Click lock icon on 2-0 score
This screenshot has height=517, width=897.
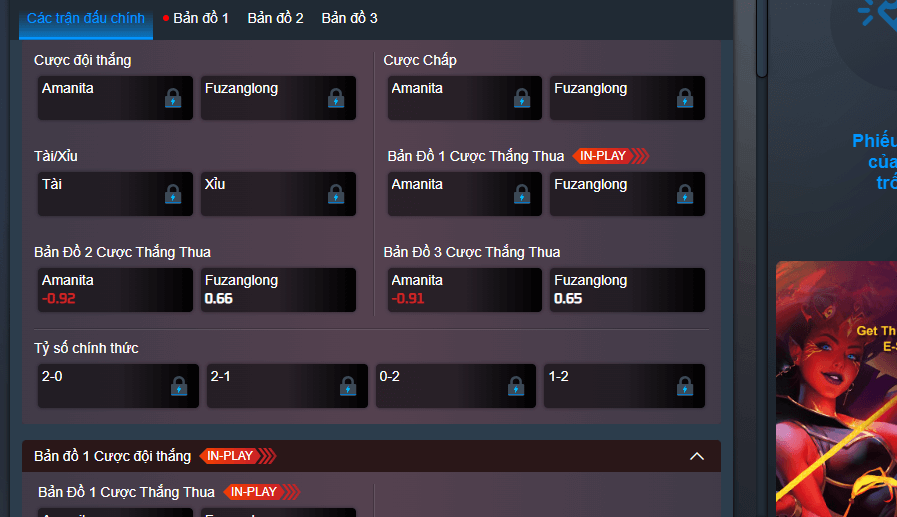[179, 386]
